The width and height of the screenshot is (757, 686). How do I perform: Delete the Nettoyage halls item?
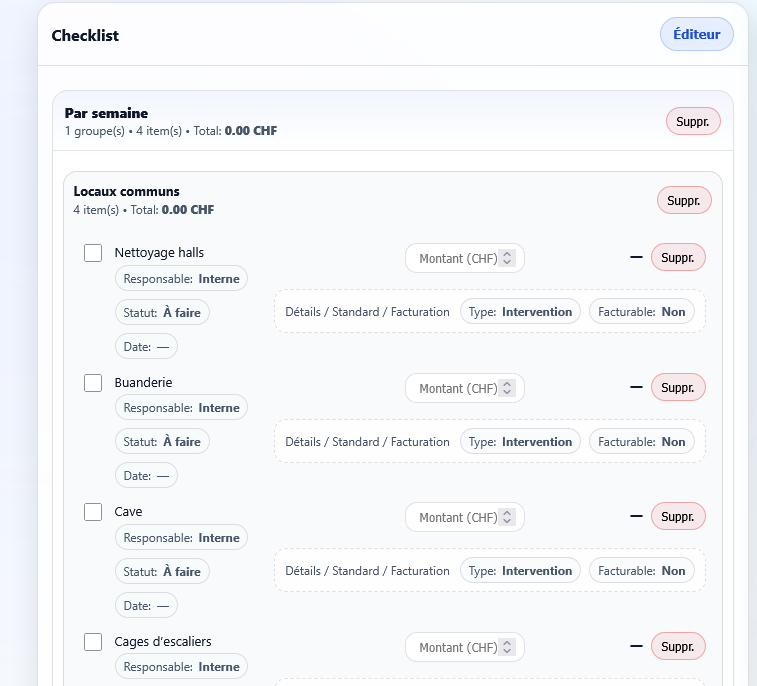(x=677, y=257)
